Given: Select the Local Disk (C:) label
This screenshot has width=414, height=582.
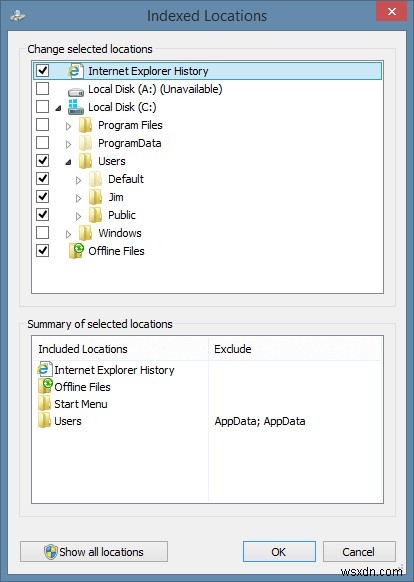Looking at the screenshot, I should tap(122, 107).
